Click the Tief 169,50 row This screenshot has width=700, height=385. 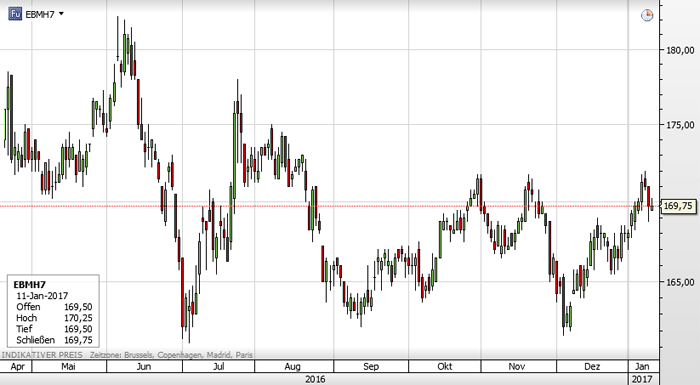(54, 329)
